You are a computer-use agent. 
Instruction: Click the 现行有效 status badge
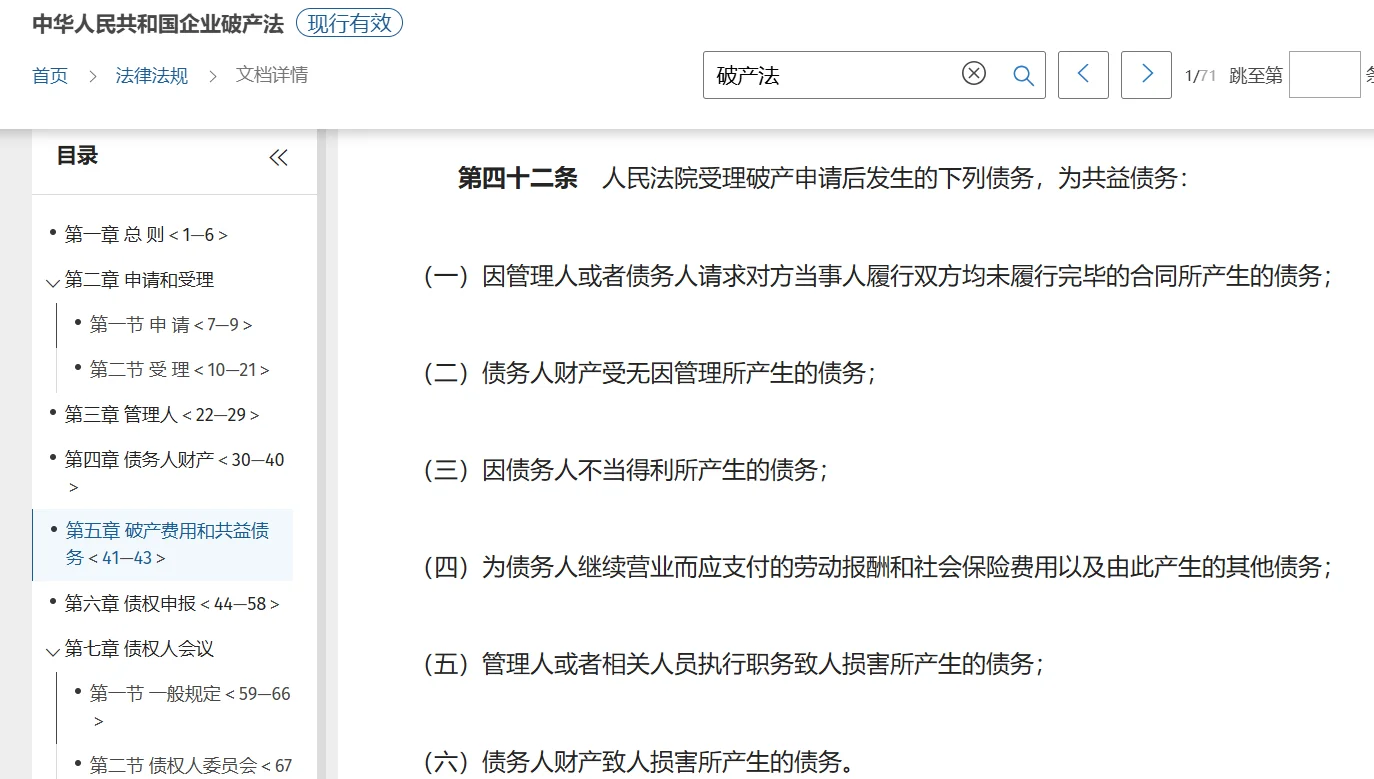[349, 23]
